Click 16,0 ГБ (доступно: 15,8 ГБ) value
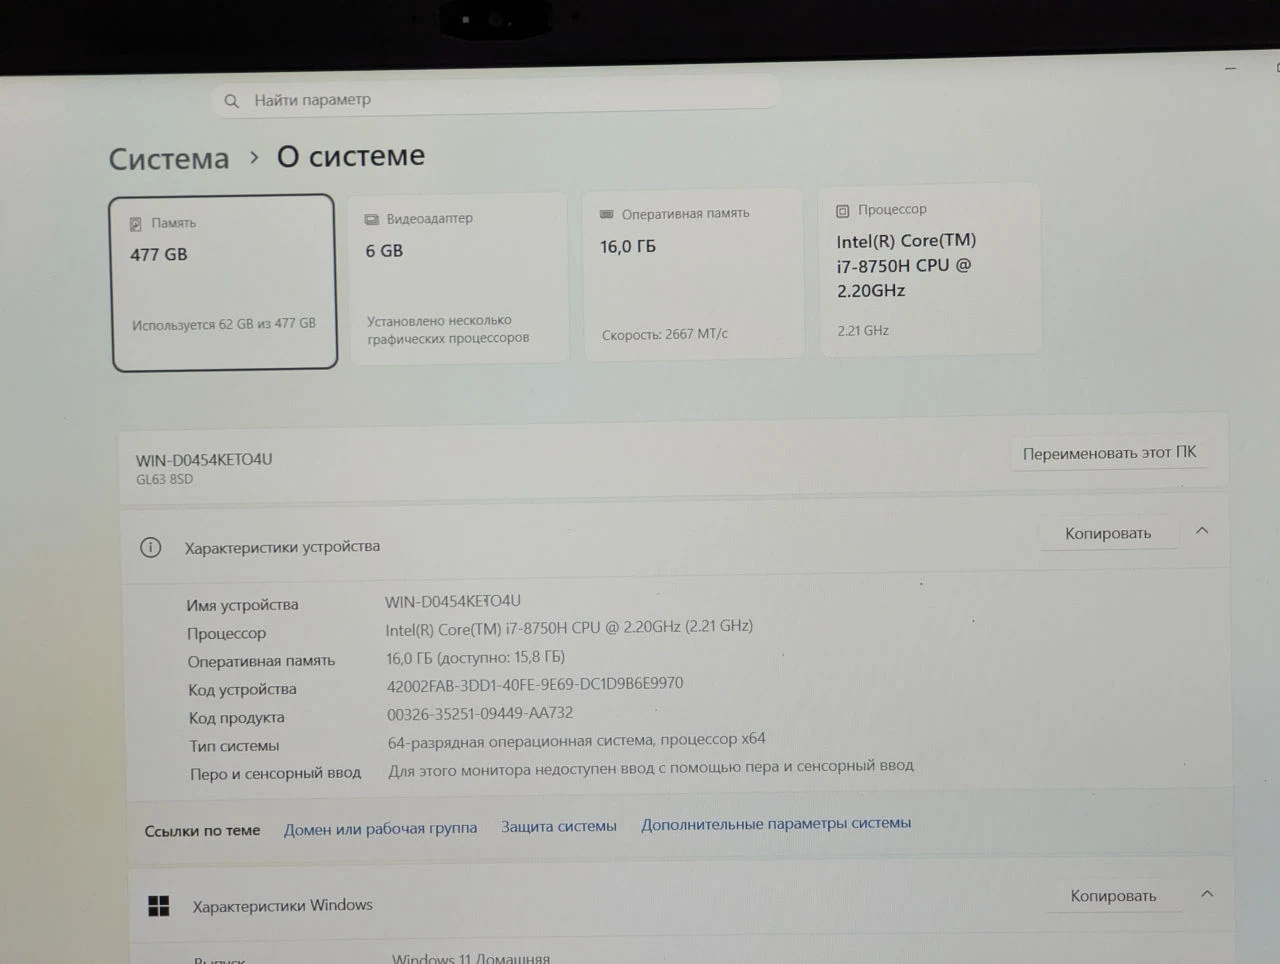Screen dimensions: 1280x964 476,657
